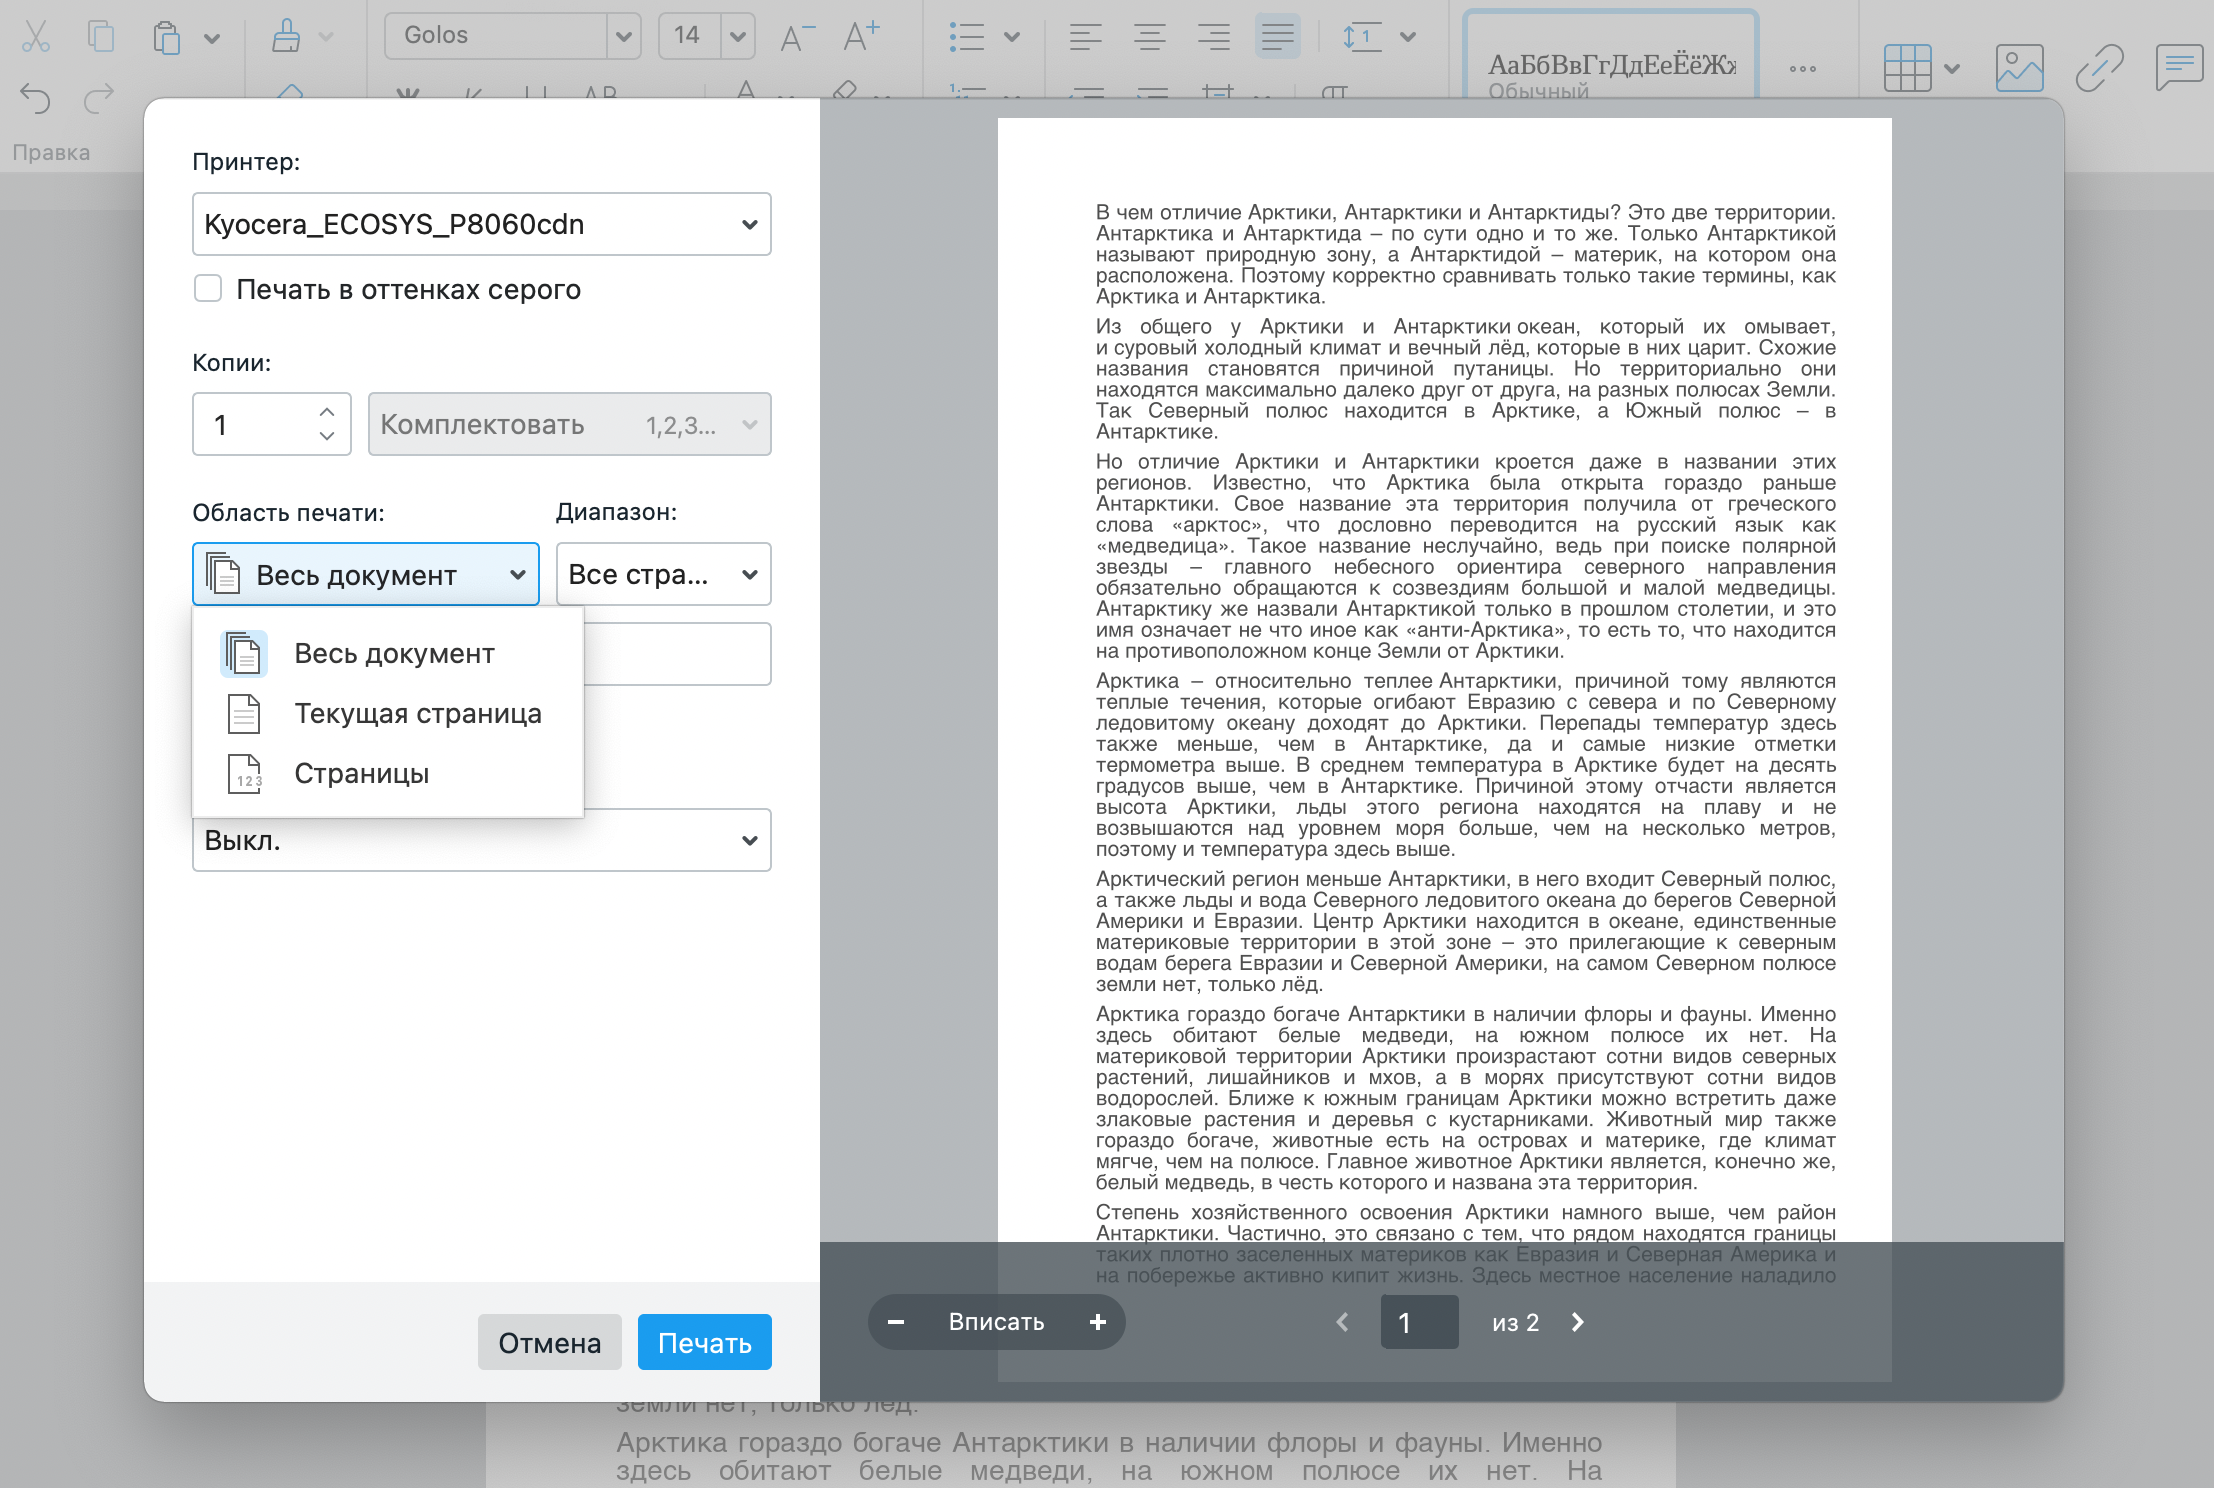Image resolution: width=2214 pixels, height=1488 pixels.
Task: Zoom out preview with minus icon
Action: click(x=896, y=1322)
